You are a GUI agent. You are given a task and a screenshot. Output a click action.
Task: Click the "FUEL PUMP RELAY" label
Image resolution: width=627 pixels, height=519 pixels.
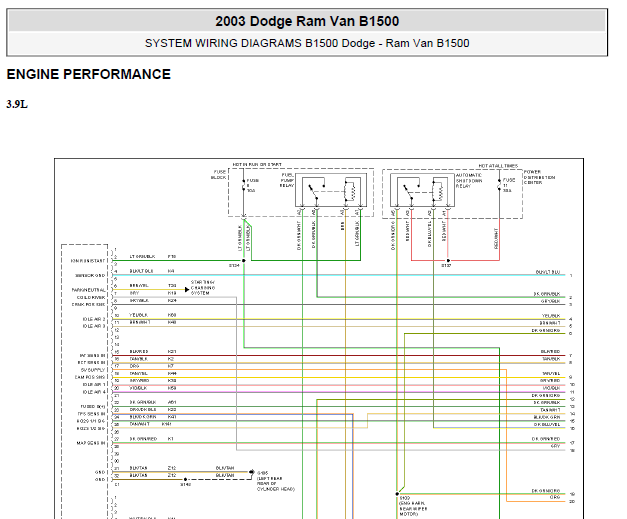tap(287, 180)
